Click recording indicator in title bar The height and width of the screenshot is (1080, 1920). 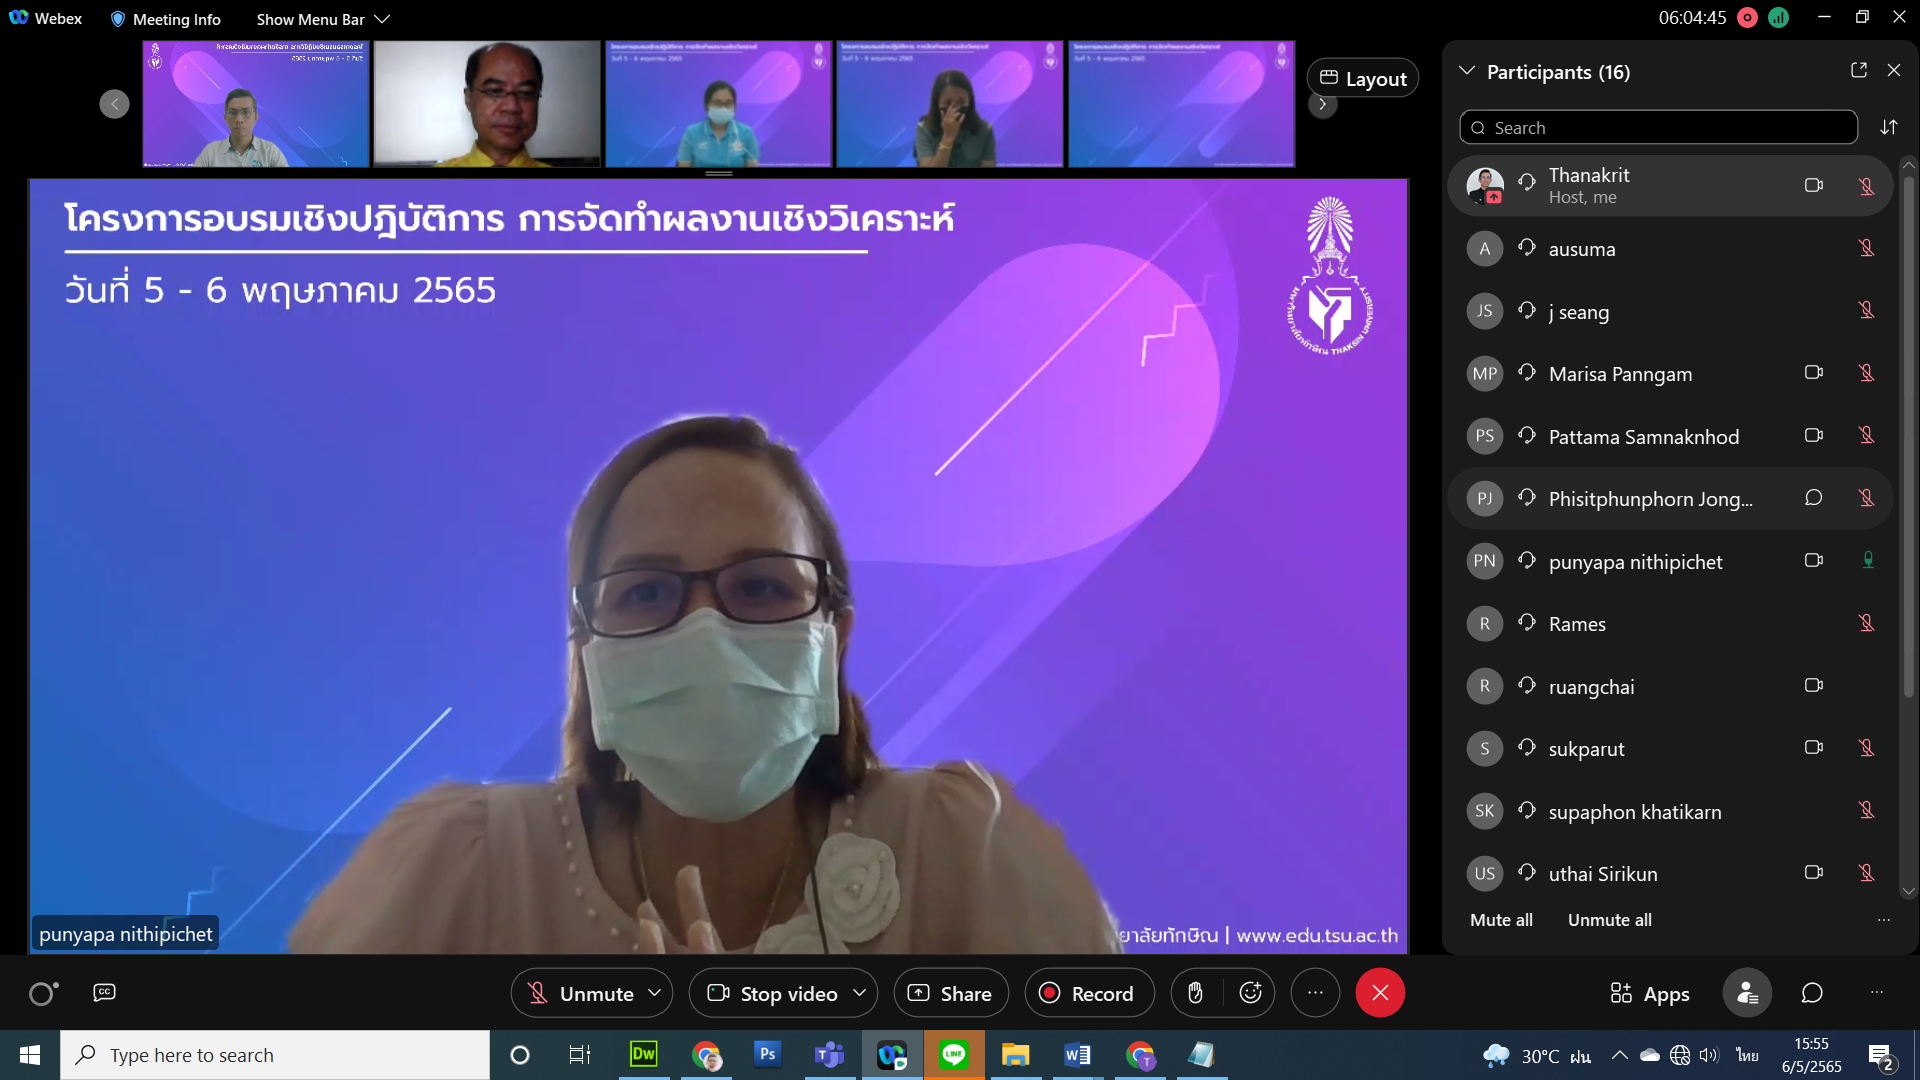(x=1747, y=17)
